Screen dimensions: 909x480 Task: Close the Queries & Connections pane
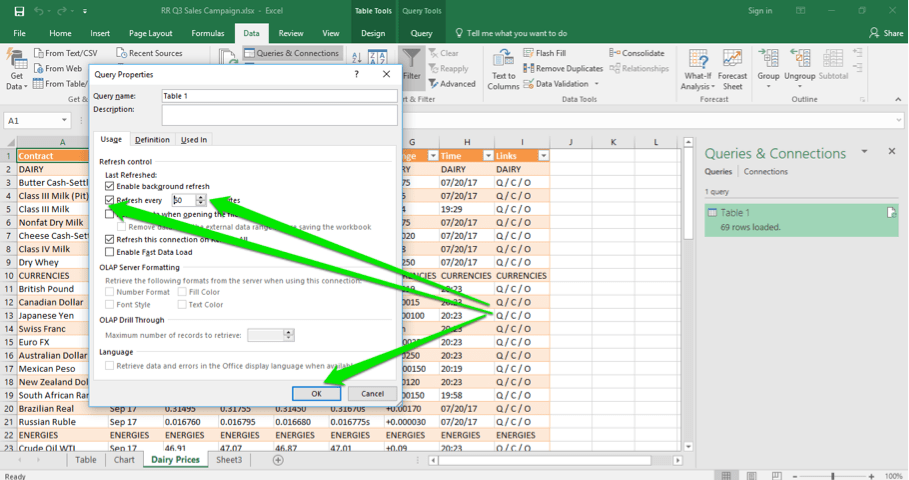tap(892, 151)
